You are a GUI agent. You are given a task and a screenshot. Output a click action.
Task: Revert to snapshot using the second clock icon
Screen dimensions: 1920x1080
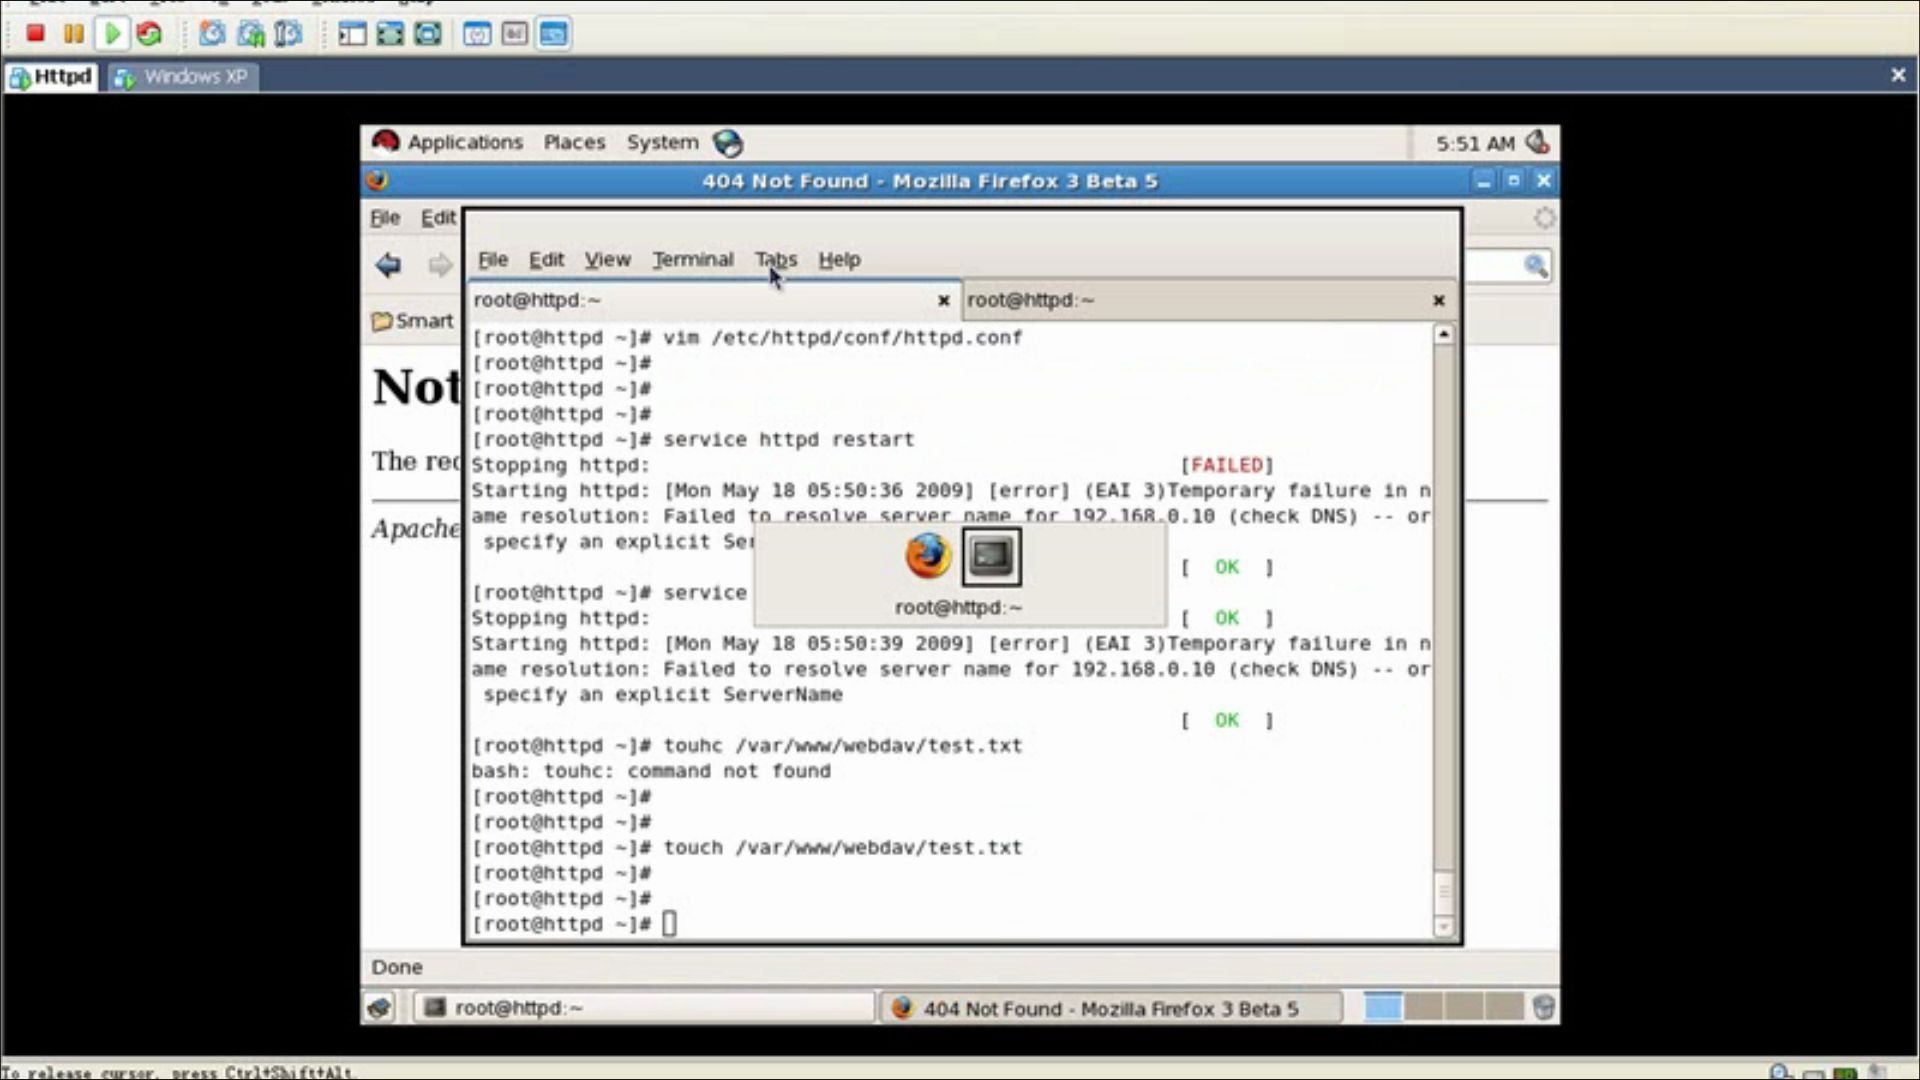[x=250, y=33]
